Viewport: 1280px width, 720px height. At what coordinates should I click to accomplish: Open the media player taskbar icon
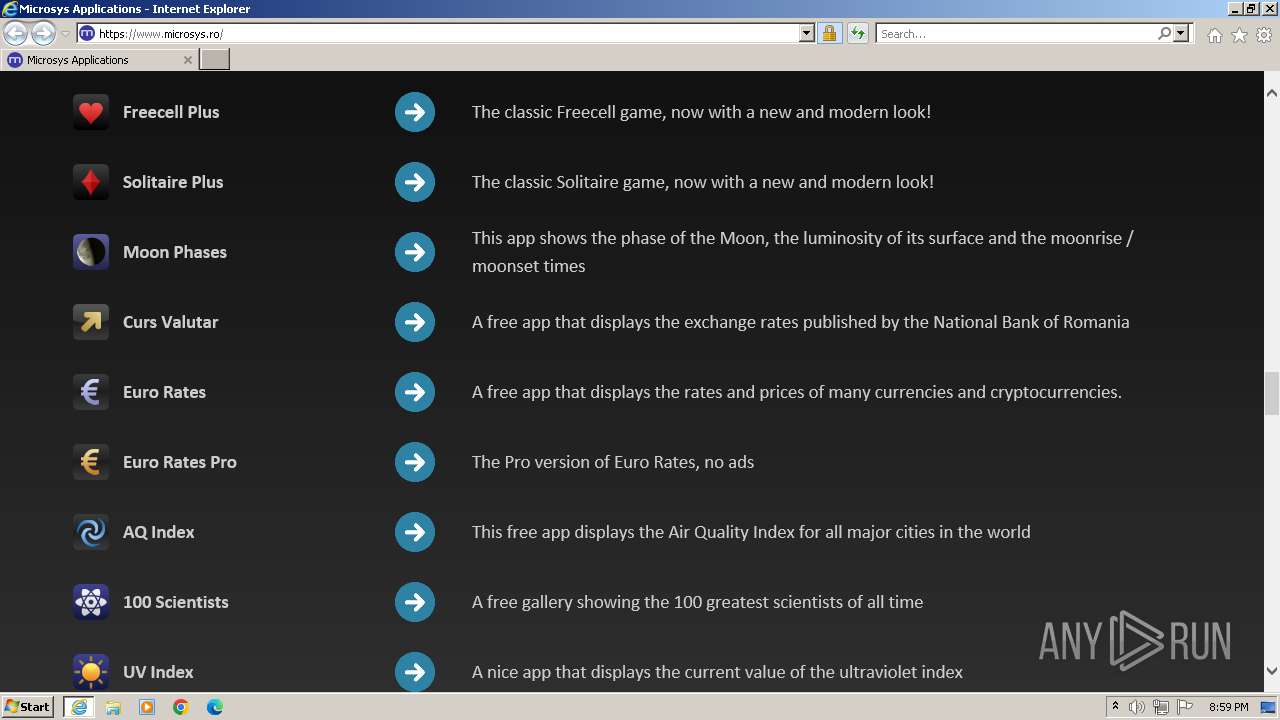[147, 707]
